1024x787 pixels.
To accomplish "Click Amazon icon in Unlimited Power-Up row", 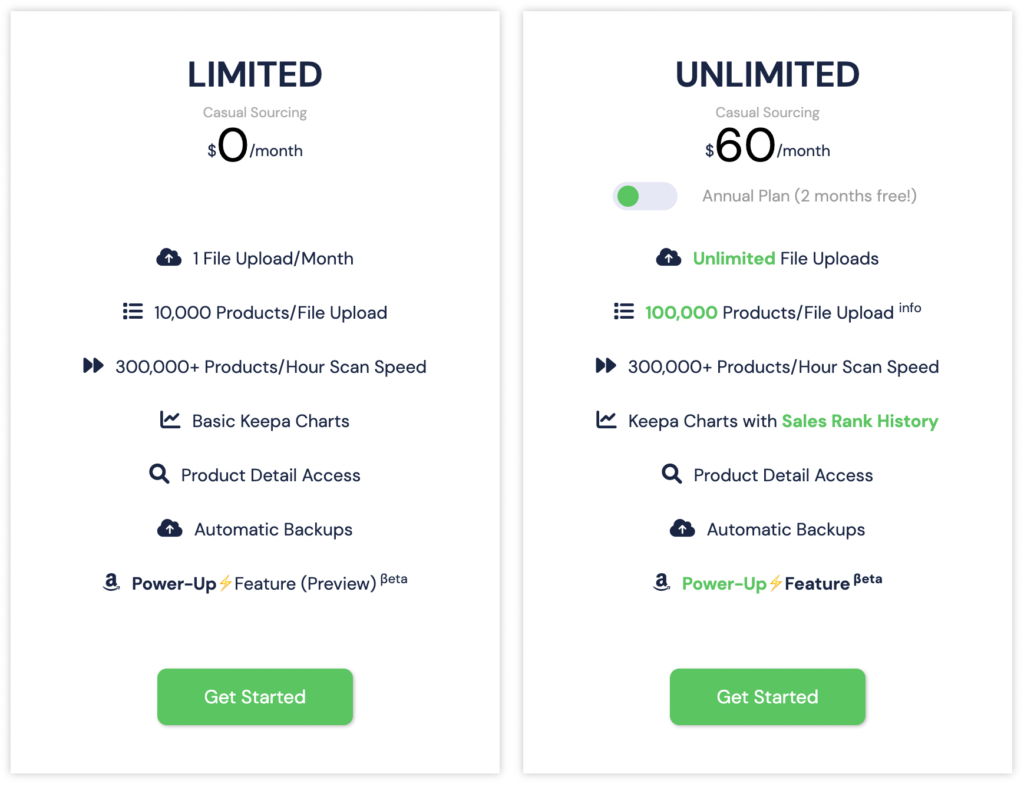I will [x=661, y=583].
